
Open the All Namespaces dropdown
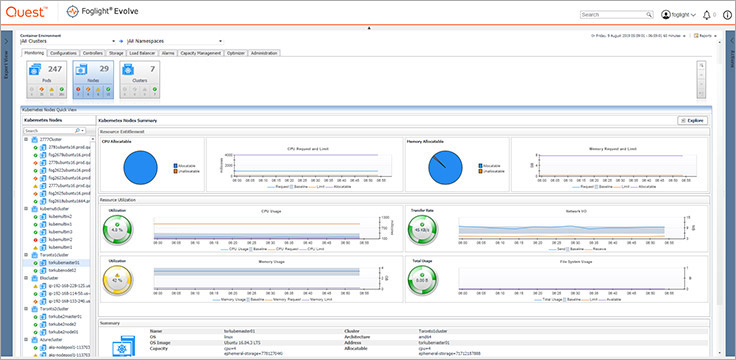[x=220, y=41]
